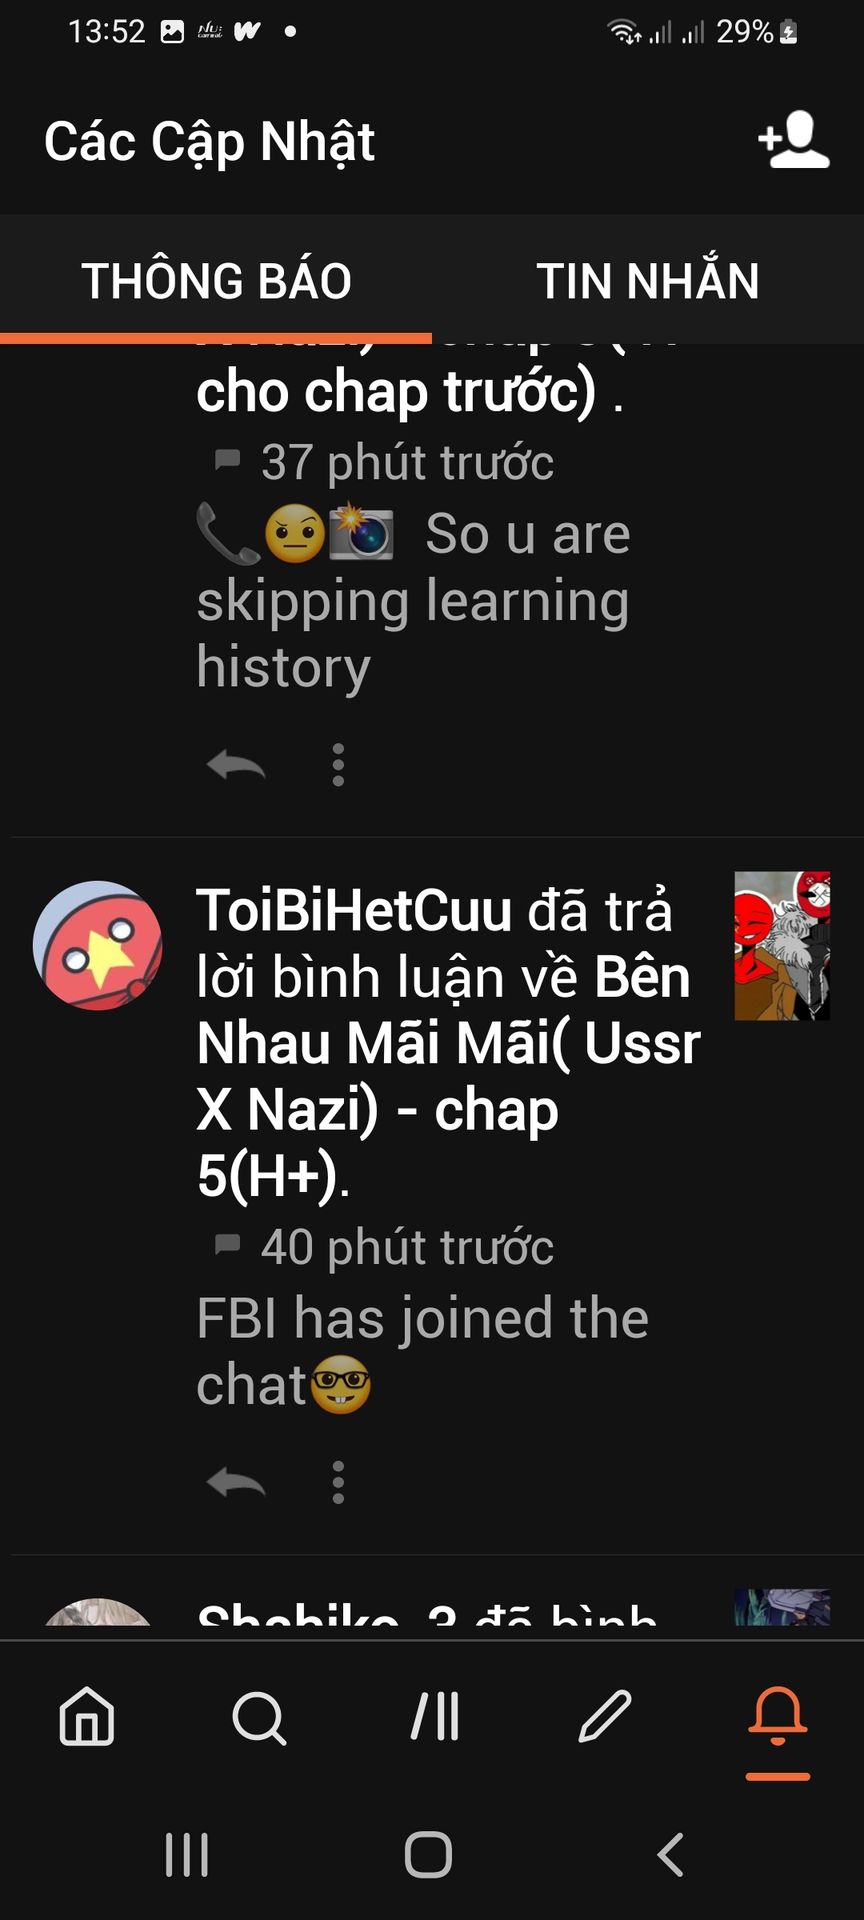
Task: Open ToiBiHetCuu's reply notification text
Action: 448,1043
